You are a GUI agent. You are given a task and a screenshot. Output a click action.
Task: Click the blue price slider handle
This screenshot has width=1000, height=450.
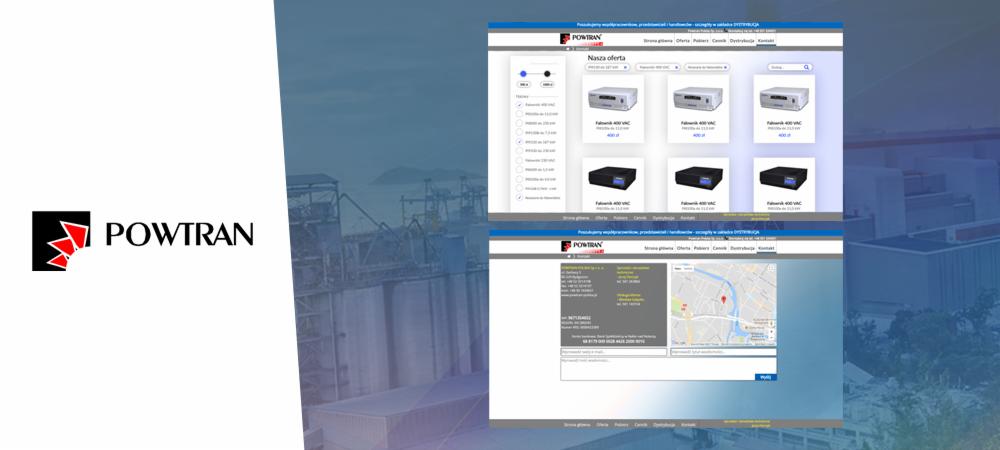(523, 73)
